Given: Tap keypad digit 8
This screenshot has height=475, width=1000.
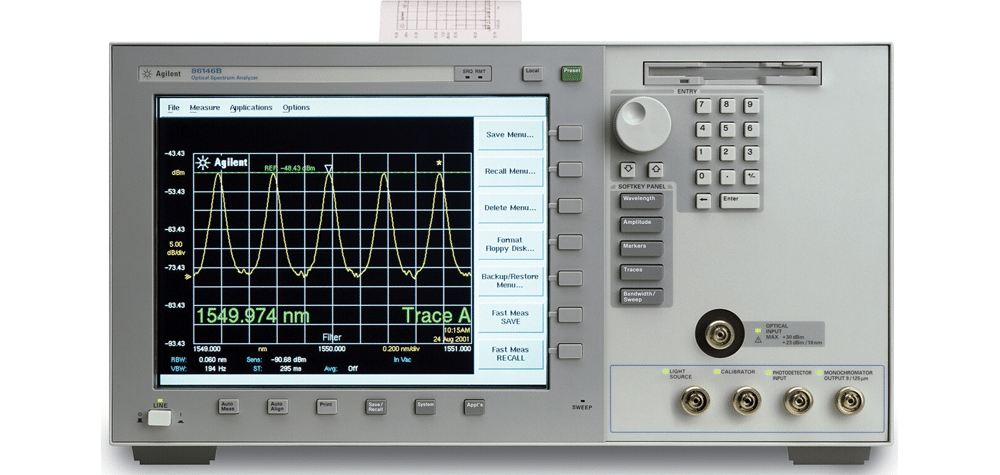Looking at the screenshot, I should pyautogui.click(x=728, y=106).
